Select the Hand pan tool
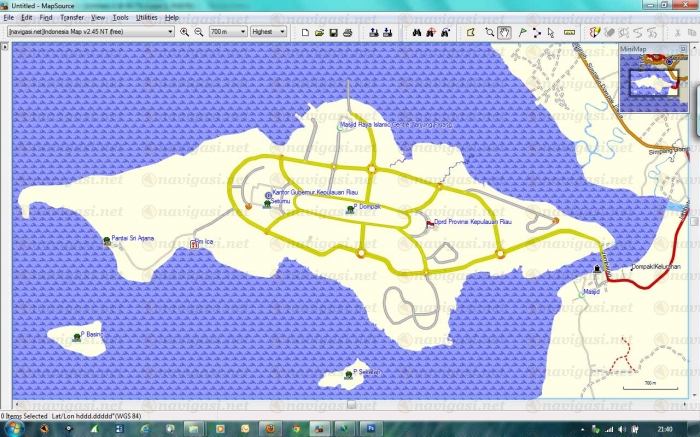The height and width of the screenshot is (437, 700). point(506,32)
